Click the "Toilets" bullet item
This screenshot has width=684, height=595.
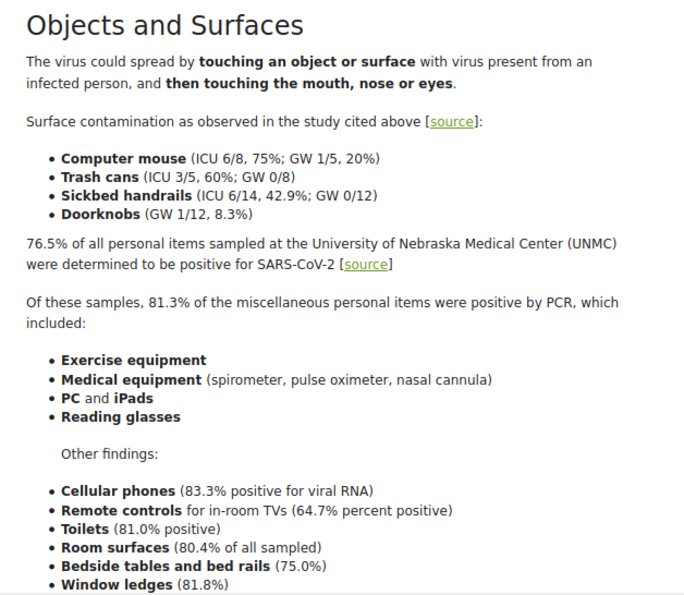(86, 529)
